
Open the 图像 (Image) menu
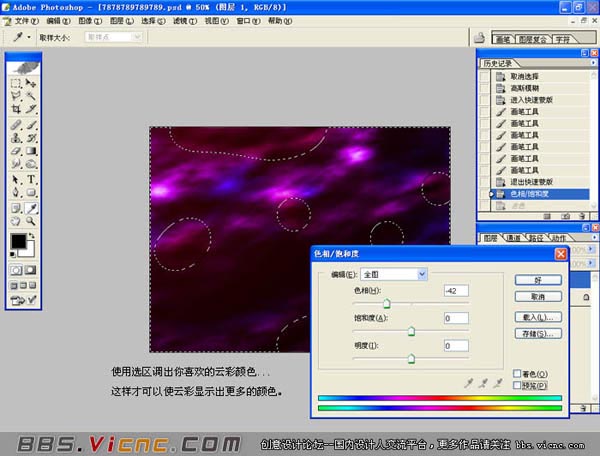(x=90, y=21)
